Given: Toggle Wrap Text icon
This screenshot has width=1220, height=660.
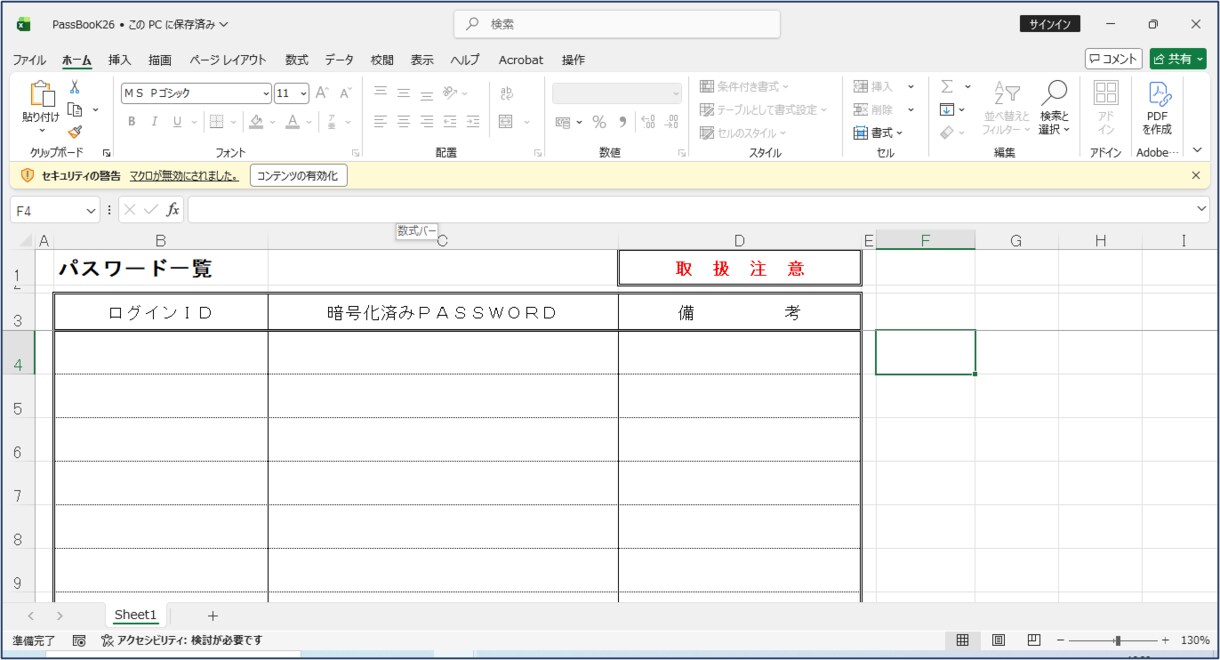Looking at the screenshot, I should [x=506, y=93].
